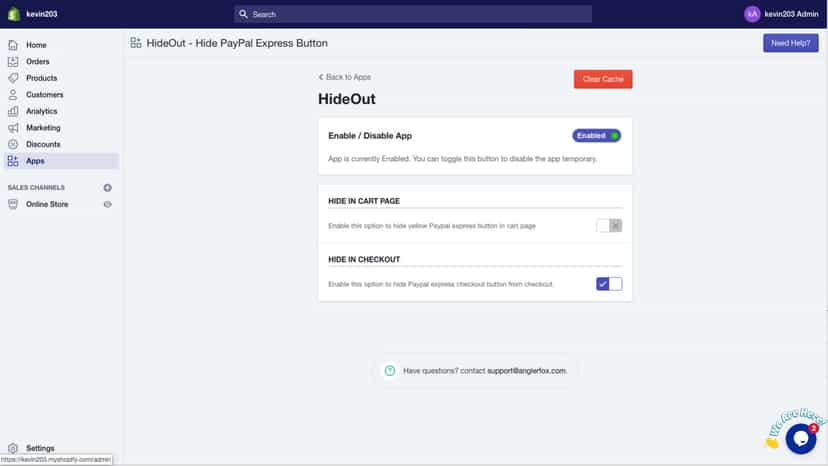Click the question mark help icon

[x=390, y=371]
